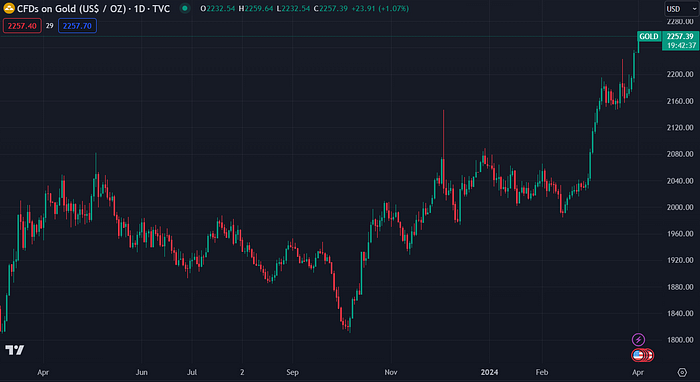700x382 pixels.
Task: Click the green GOLD price label tag
Action: [x=649, y=37]
